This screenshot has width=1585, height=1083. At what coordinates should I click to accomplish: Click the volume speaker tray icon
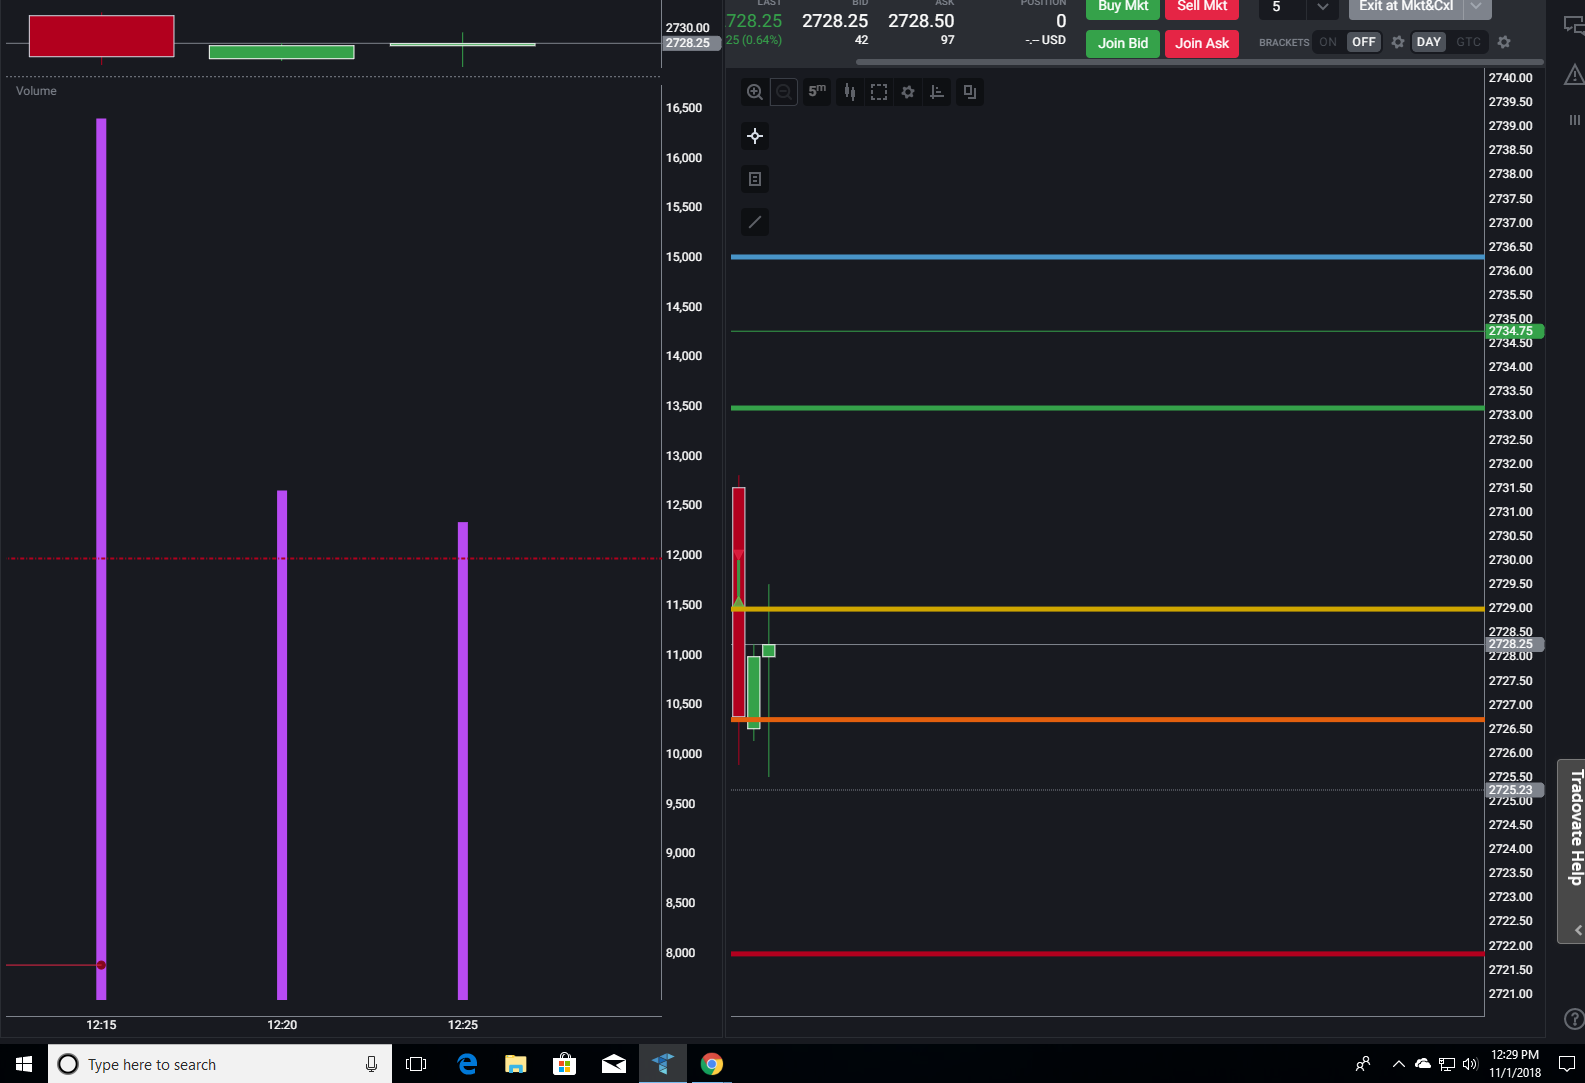click(1470, 1064)
